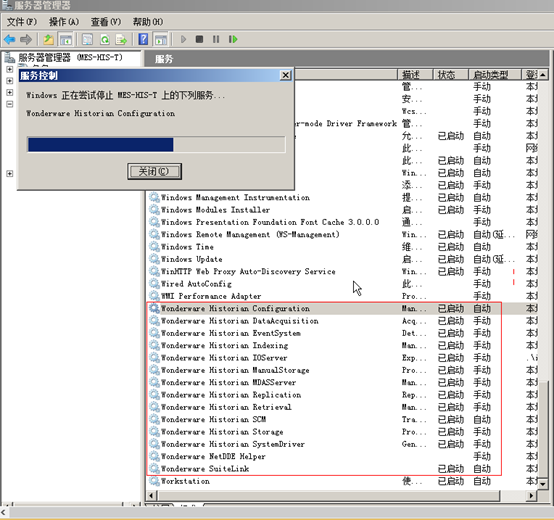Select Wonderware Historian Retrieval service
Image resolution: width=554 pixels, height=520 pixels.
(x=226, y=407)
